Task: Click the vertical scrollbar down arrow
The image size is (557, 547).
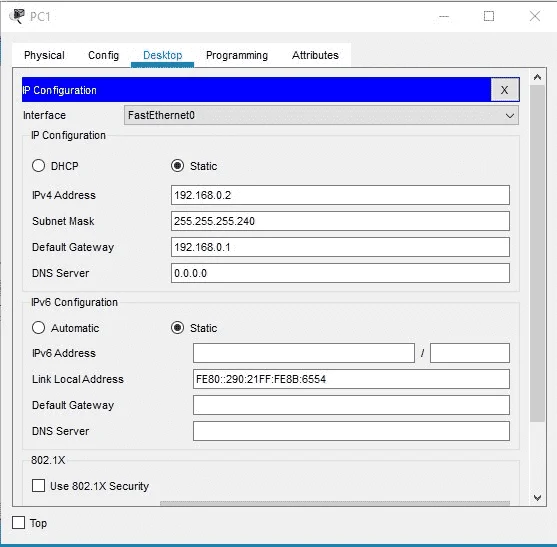Action: pos(537,498)
